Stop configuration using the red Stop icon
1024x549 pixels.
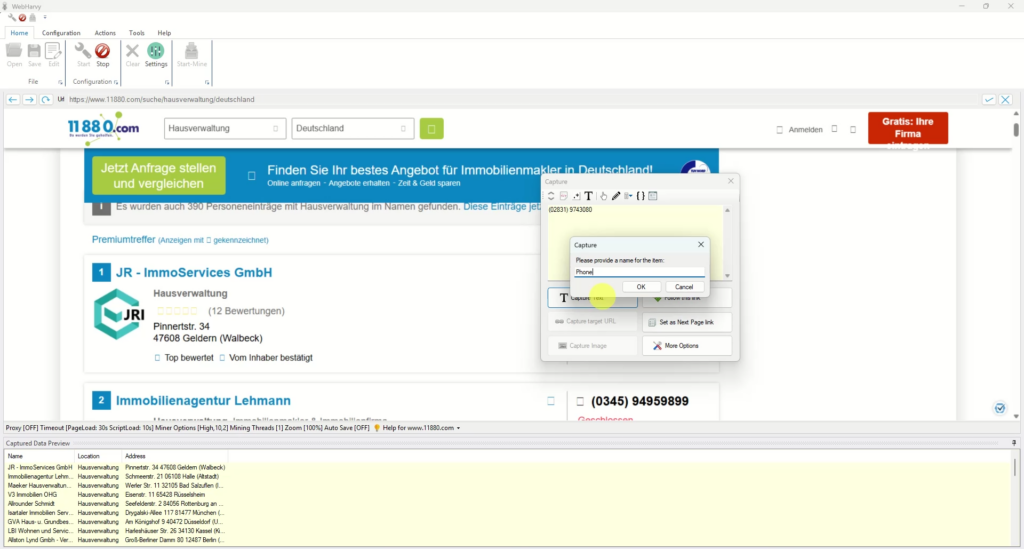point(103,55)
